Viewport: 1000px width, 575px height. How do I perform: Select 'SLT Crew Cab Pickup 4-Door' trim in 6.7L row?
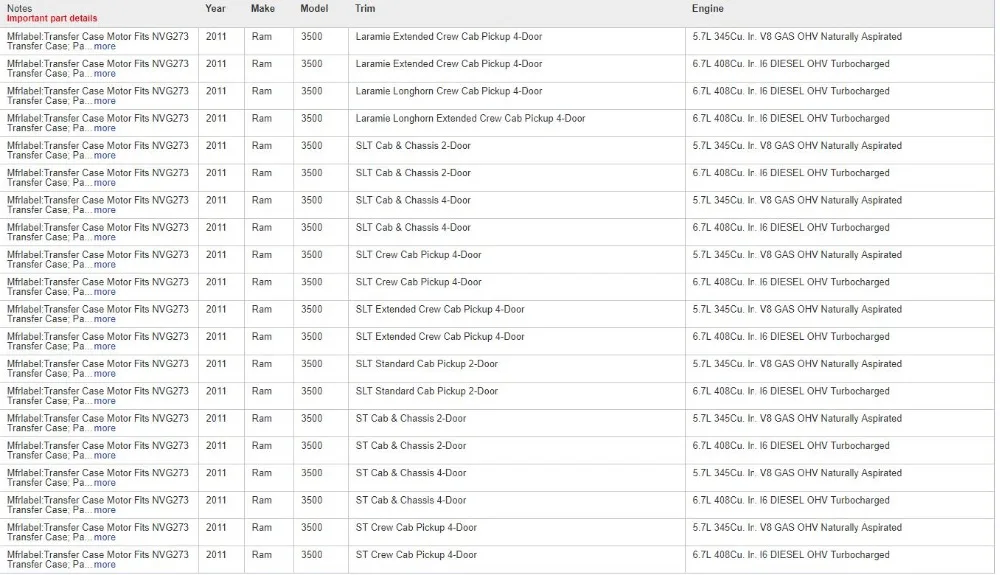(x=418, y=282)
